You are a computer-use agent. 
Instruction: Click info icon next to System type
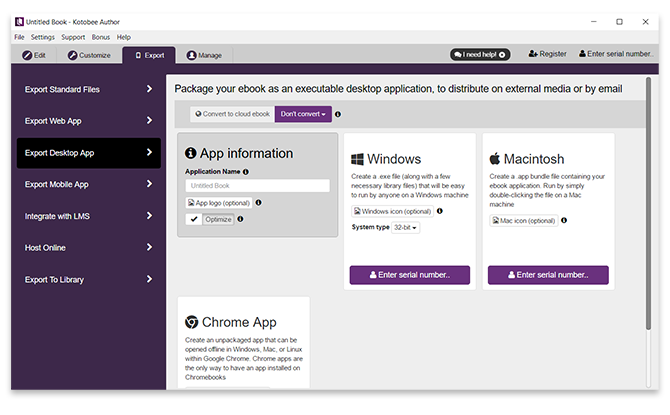coord(430,227)
